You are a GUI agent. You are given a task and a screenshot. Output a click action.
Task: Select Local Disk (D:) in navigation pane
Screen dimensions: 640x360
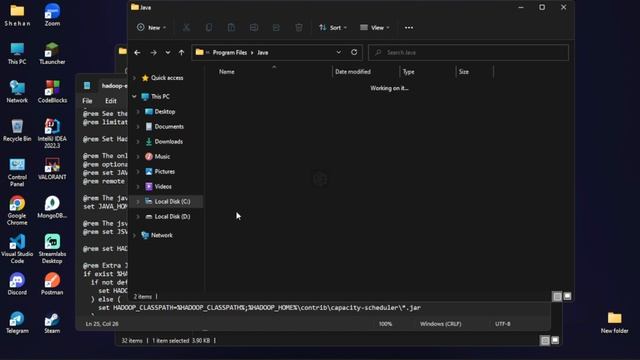tap(172, 216)
